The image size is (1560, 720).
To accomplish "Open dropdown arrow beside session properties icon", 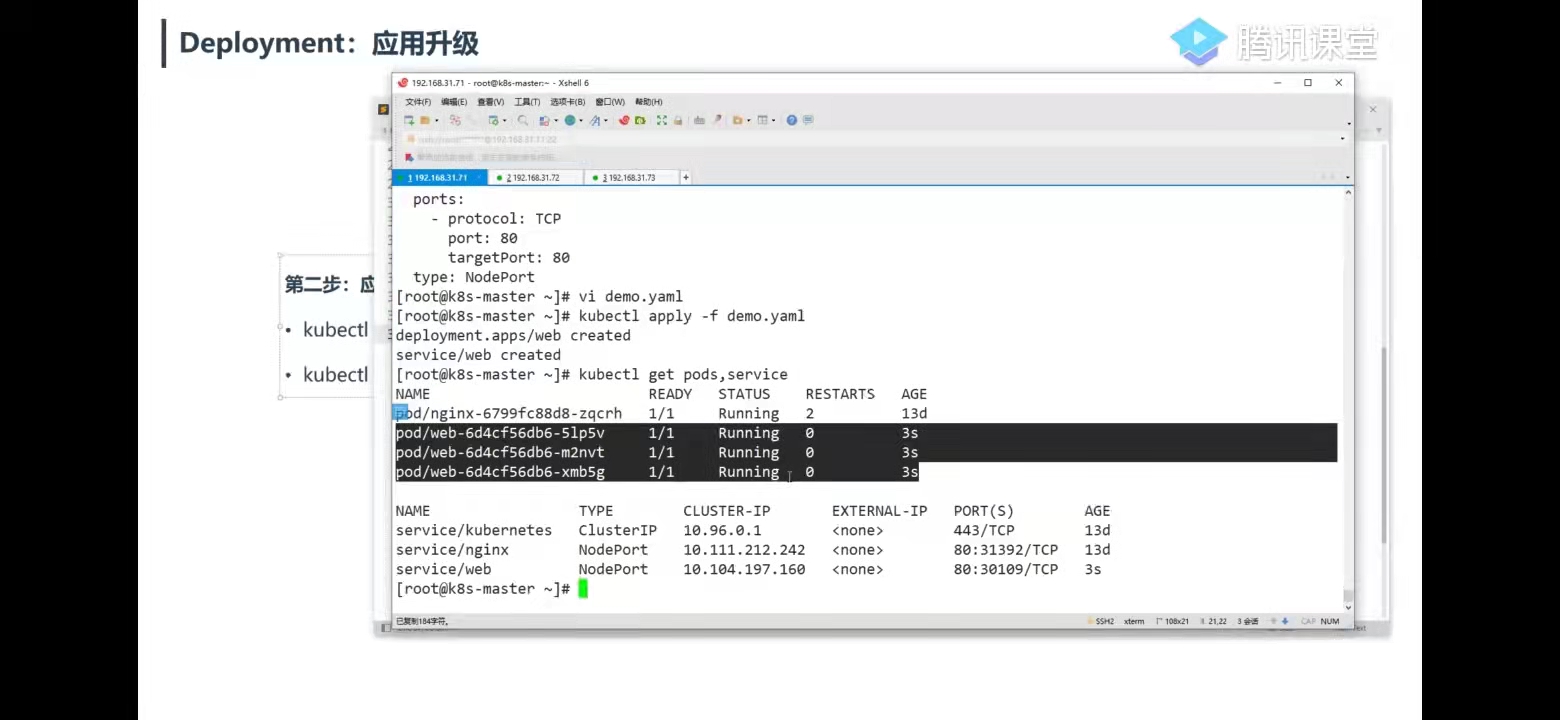I will [505, 121].
